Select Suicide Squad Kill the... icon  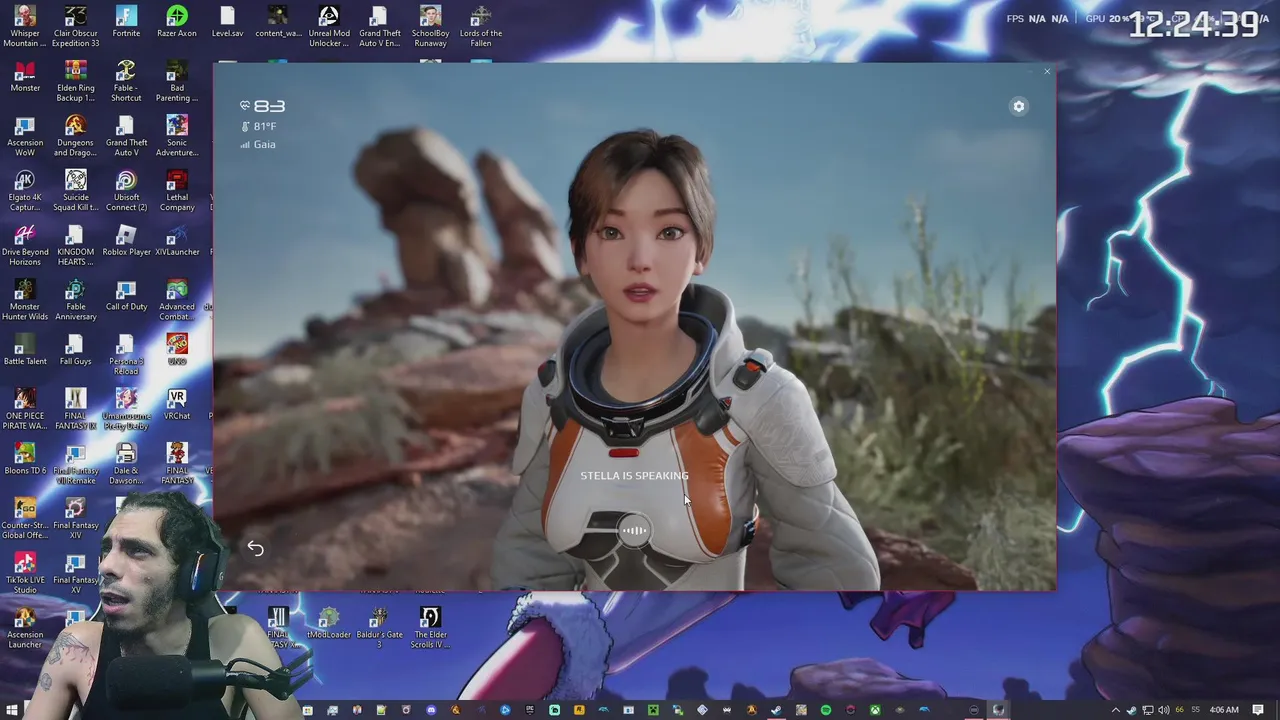[x=76, y=192]
